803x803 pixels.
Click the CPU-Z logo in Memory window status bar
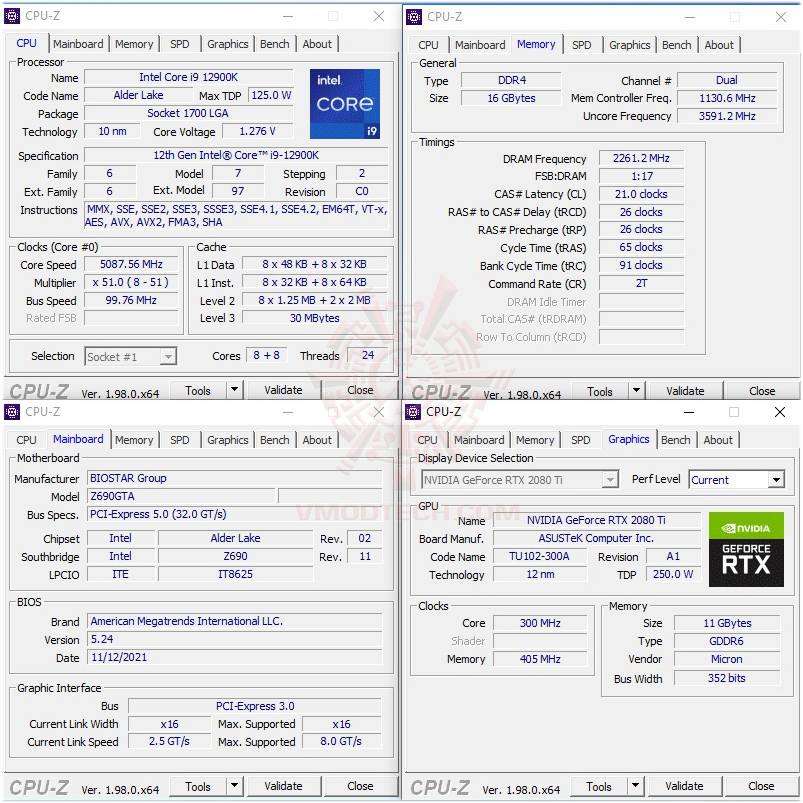click(440, 390)
